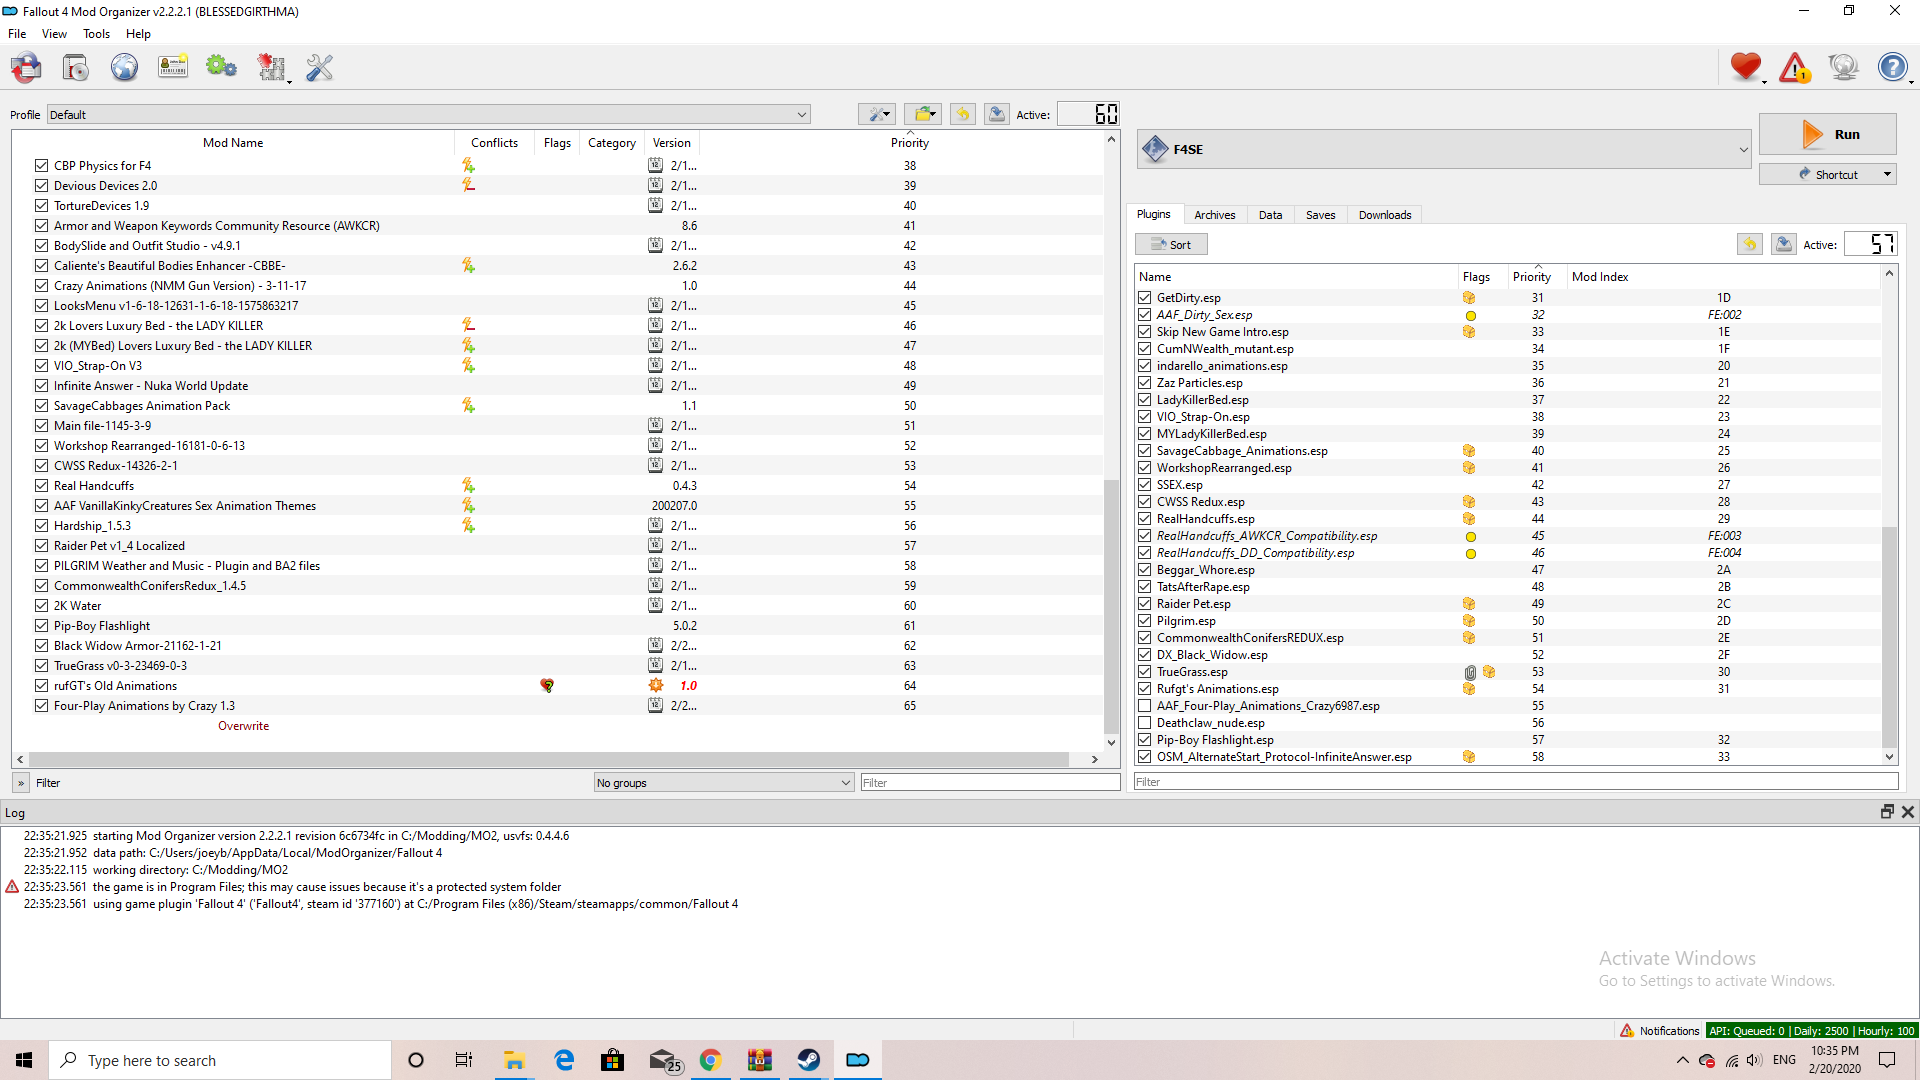1920x1080 pixels.
Task: Float the Log panel
Action: 1887,812
